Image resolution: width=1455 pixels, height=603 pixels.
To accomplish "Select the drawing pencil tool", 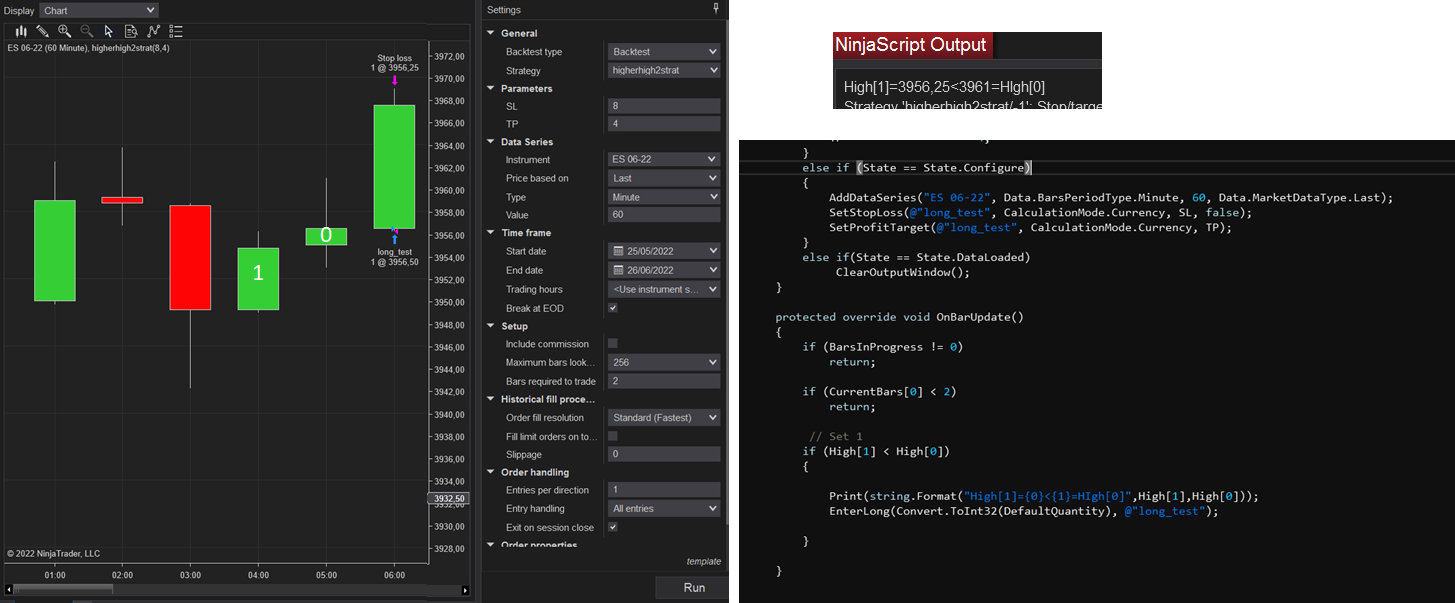I will (42, 31).
